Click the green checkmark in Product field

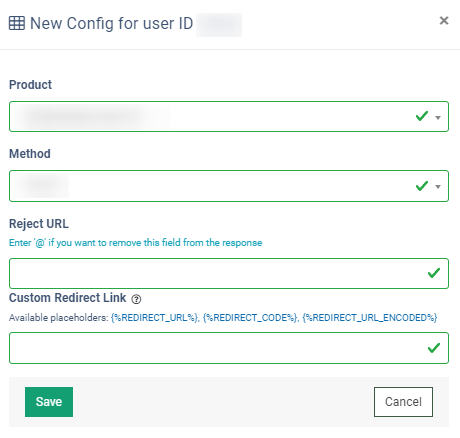422,116
